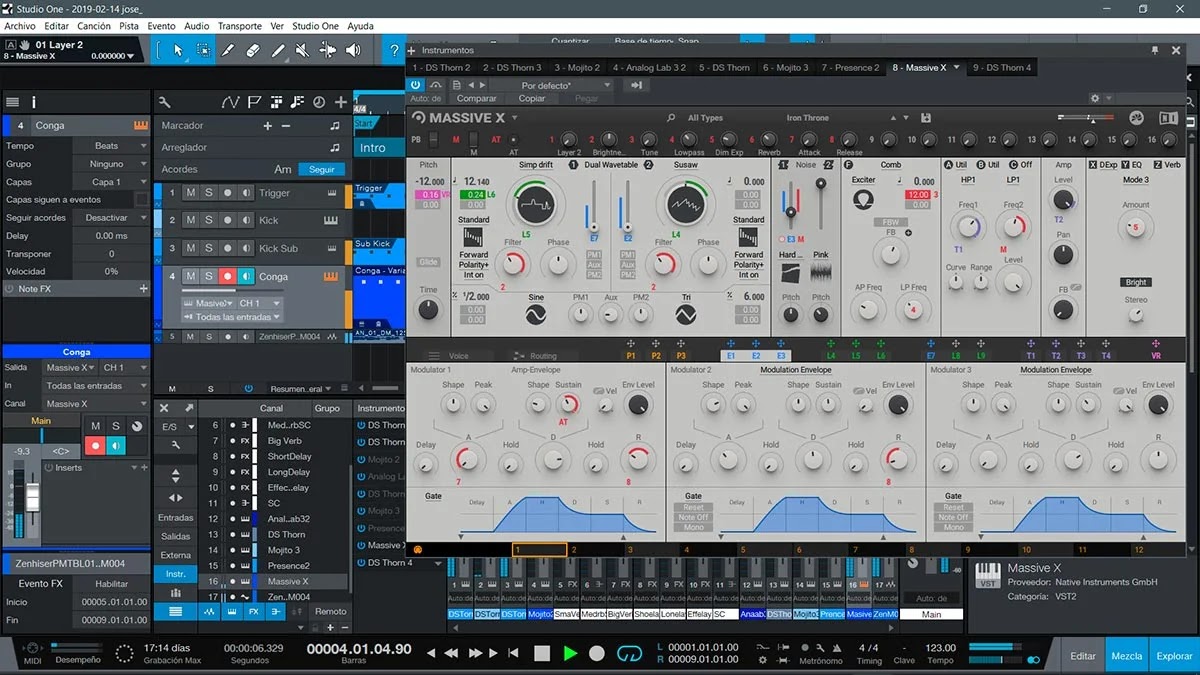Remove a marker with the minus button
Image resolution: width=1200 pixels, height=675 pixels.
point(286,126)
